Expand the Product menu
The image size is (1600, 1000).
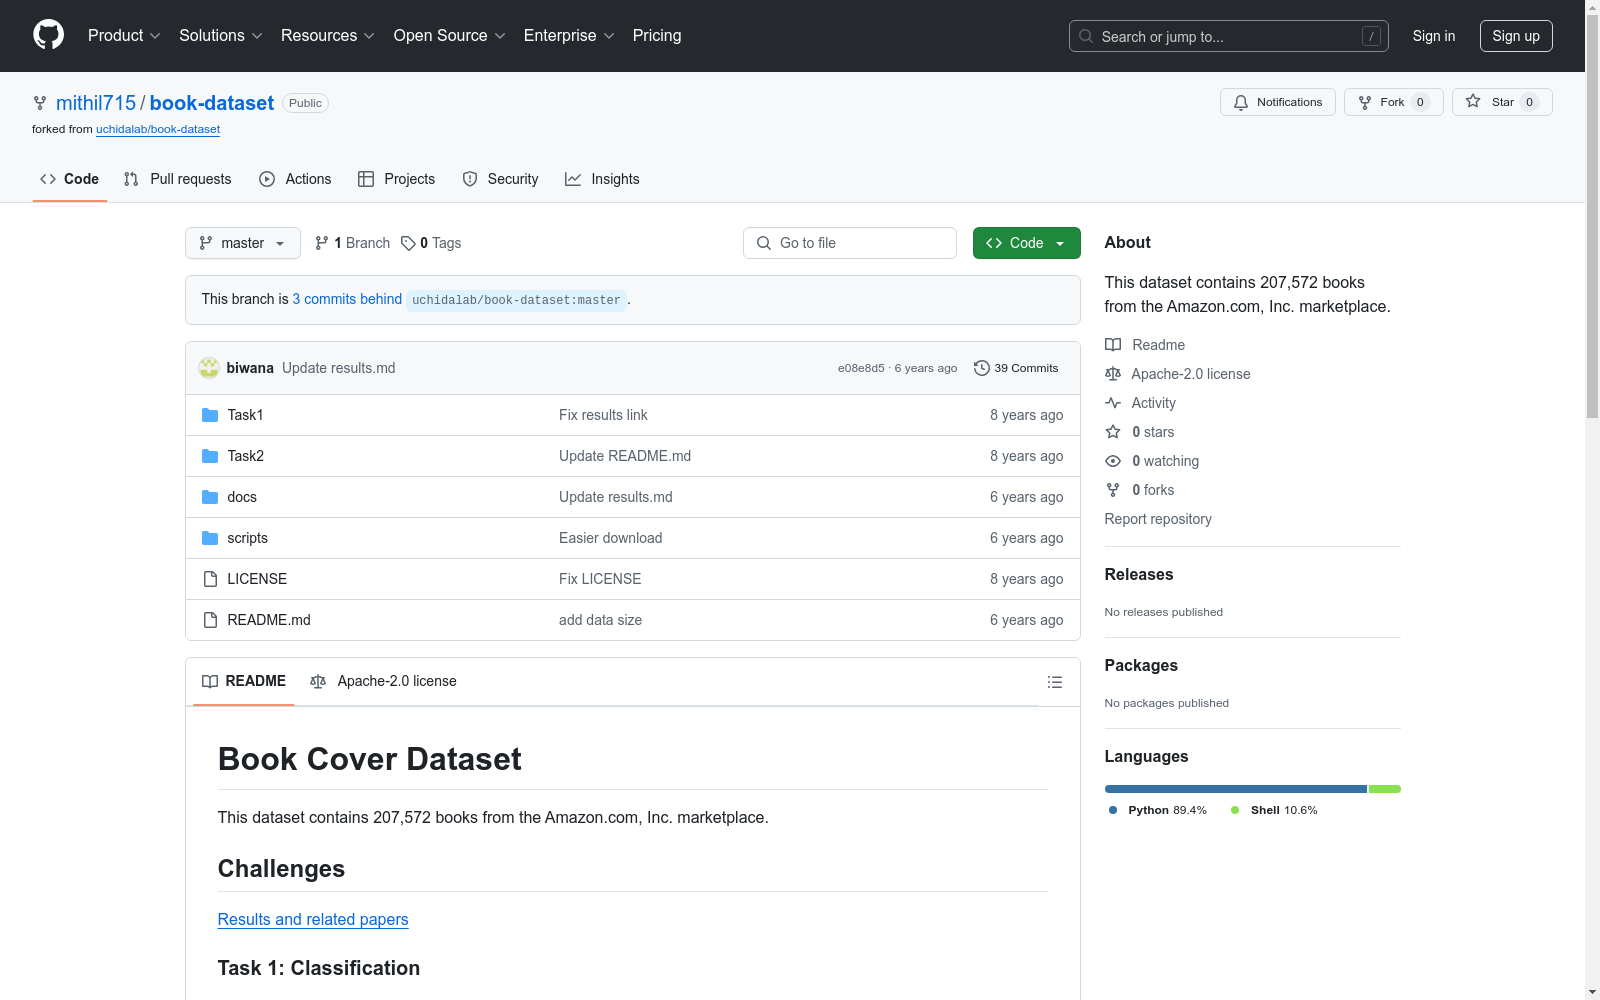tap(124, 36)
